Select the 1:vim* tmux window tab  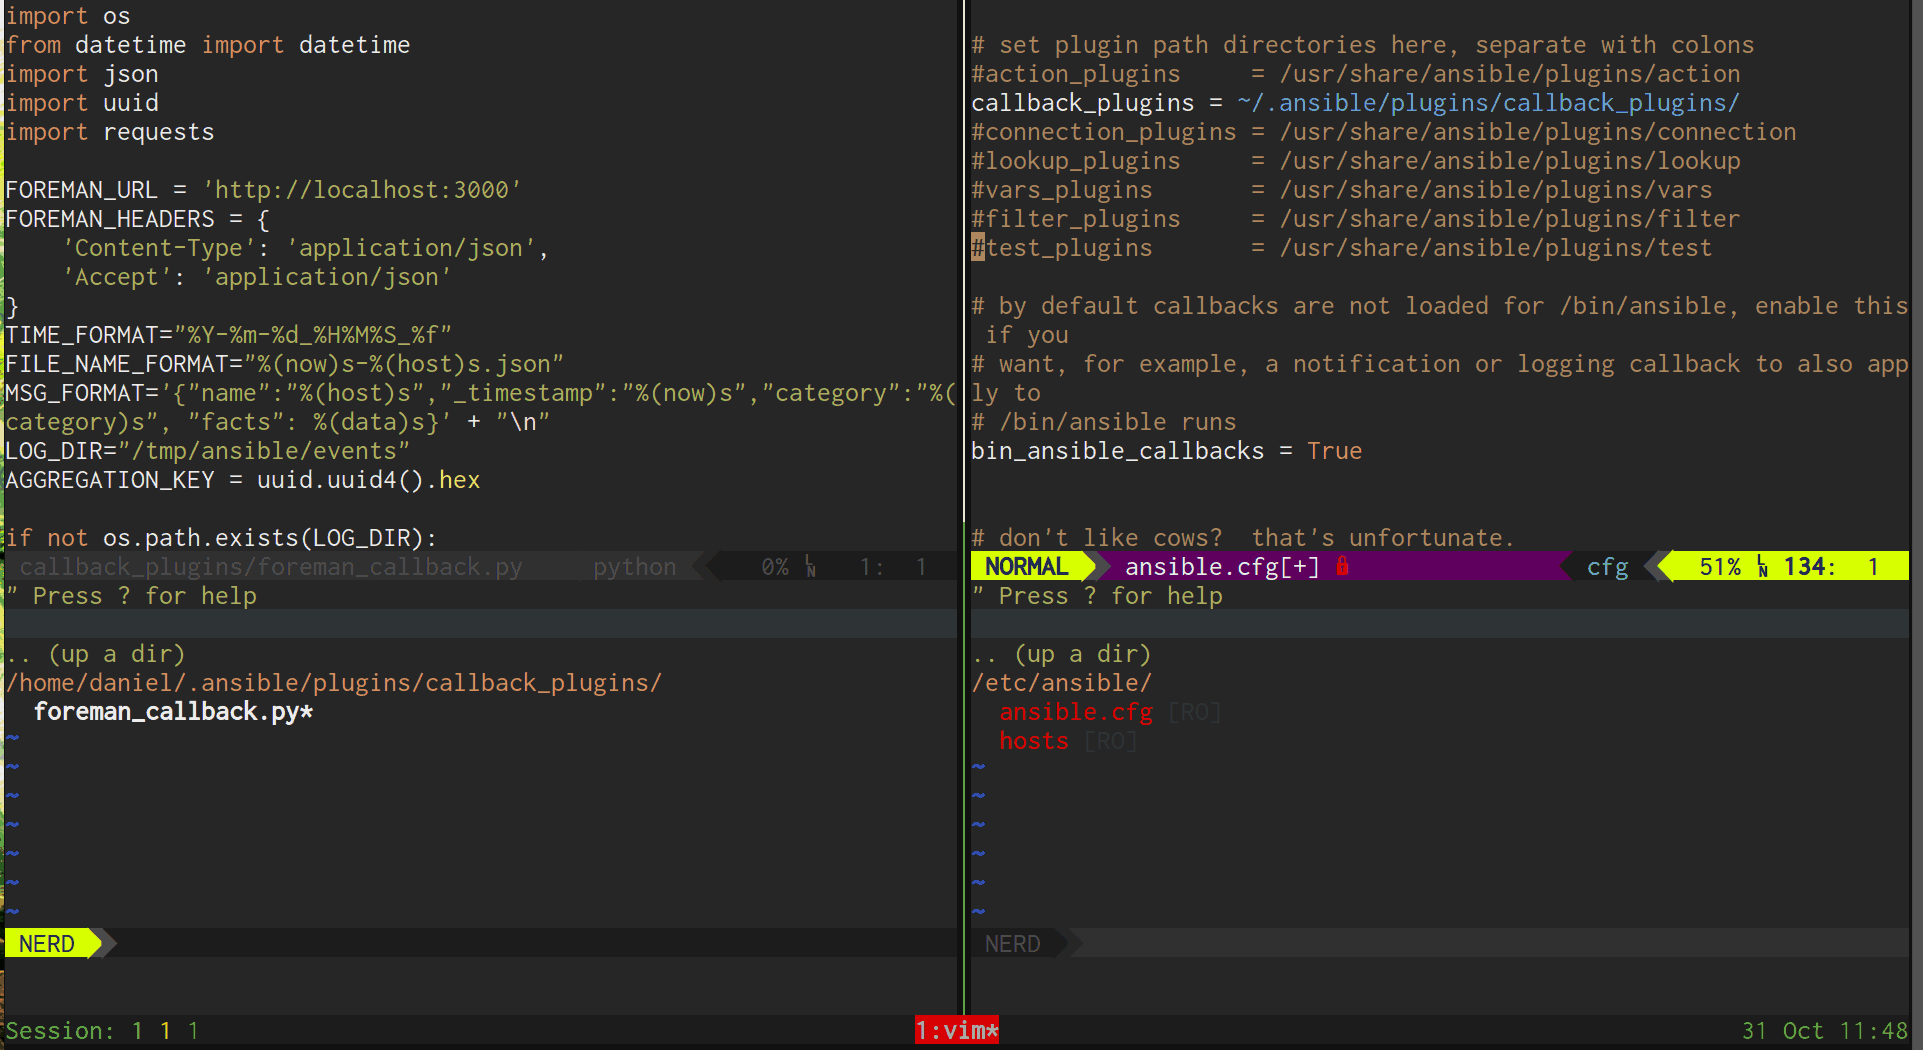[x=956, y=1031]
